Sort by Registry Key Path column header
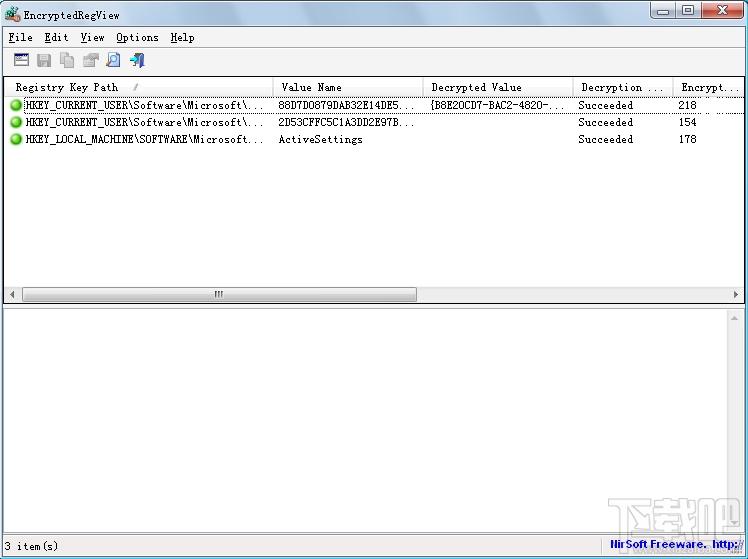This screenshot has height=559, width=748. point(139,87)
